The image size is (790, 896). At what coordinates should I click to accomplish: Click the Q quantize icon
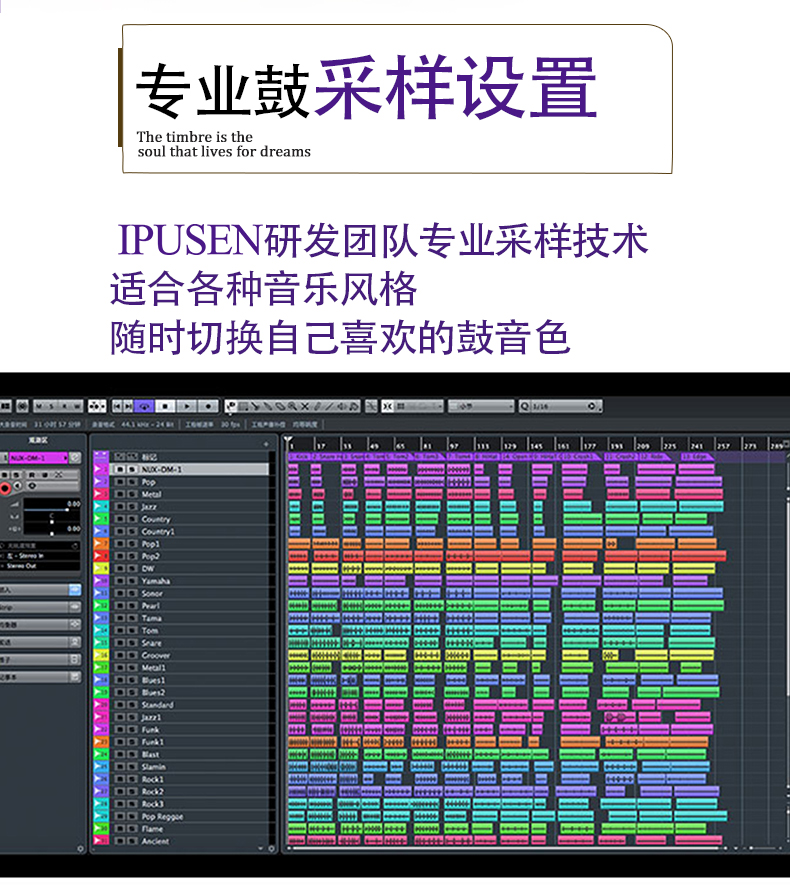524,406
